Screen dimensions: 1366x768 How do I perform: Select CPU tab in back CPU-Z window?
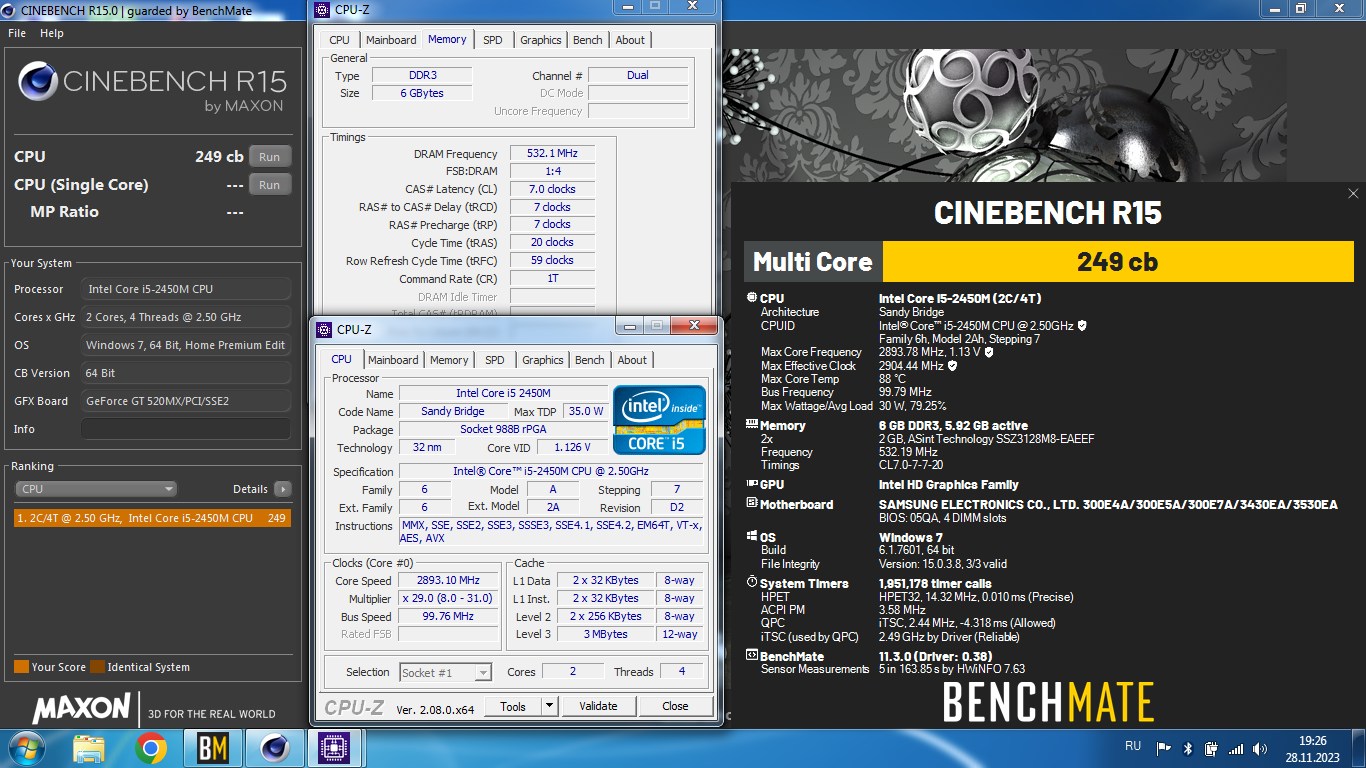tap(340, 40)
